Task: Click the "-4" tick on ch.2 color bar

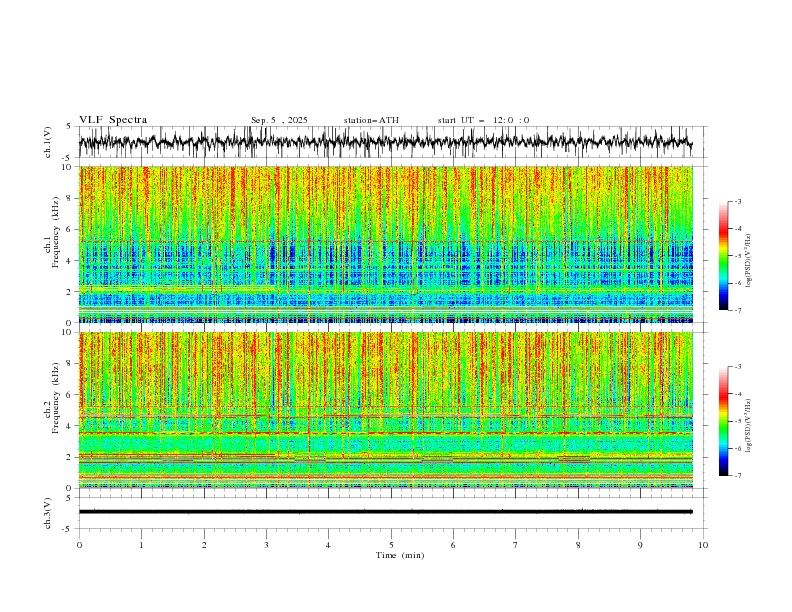Action: (738, 394)
